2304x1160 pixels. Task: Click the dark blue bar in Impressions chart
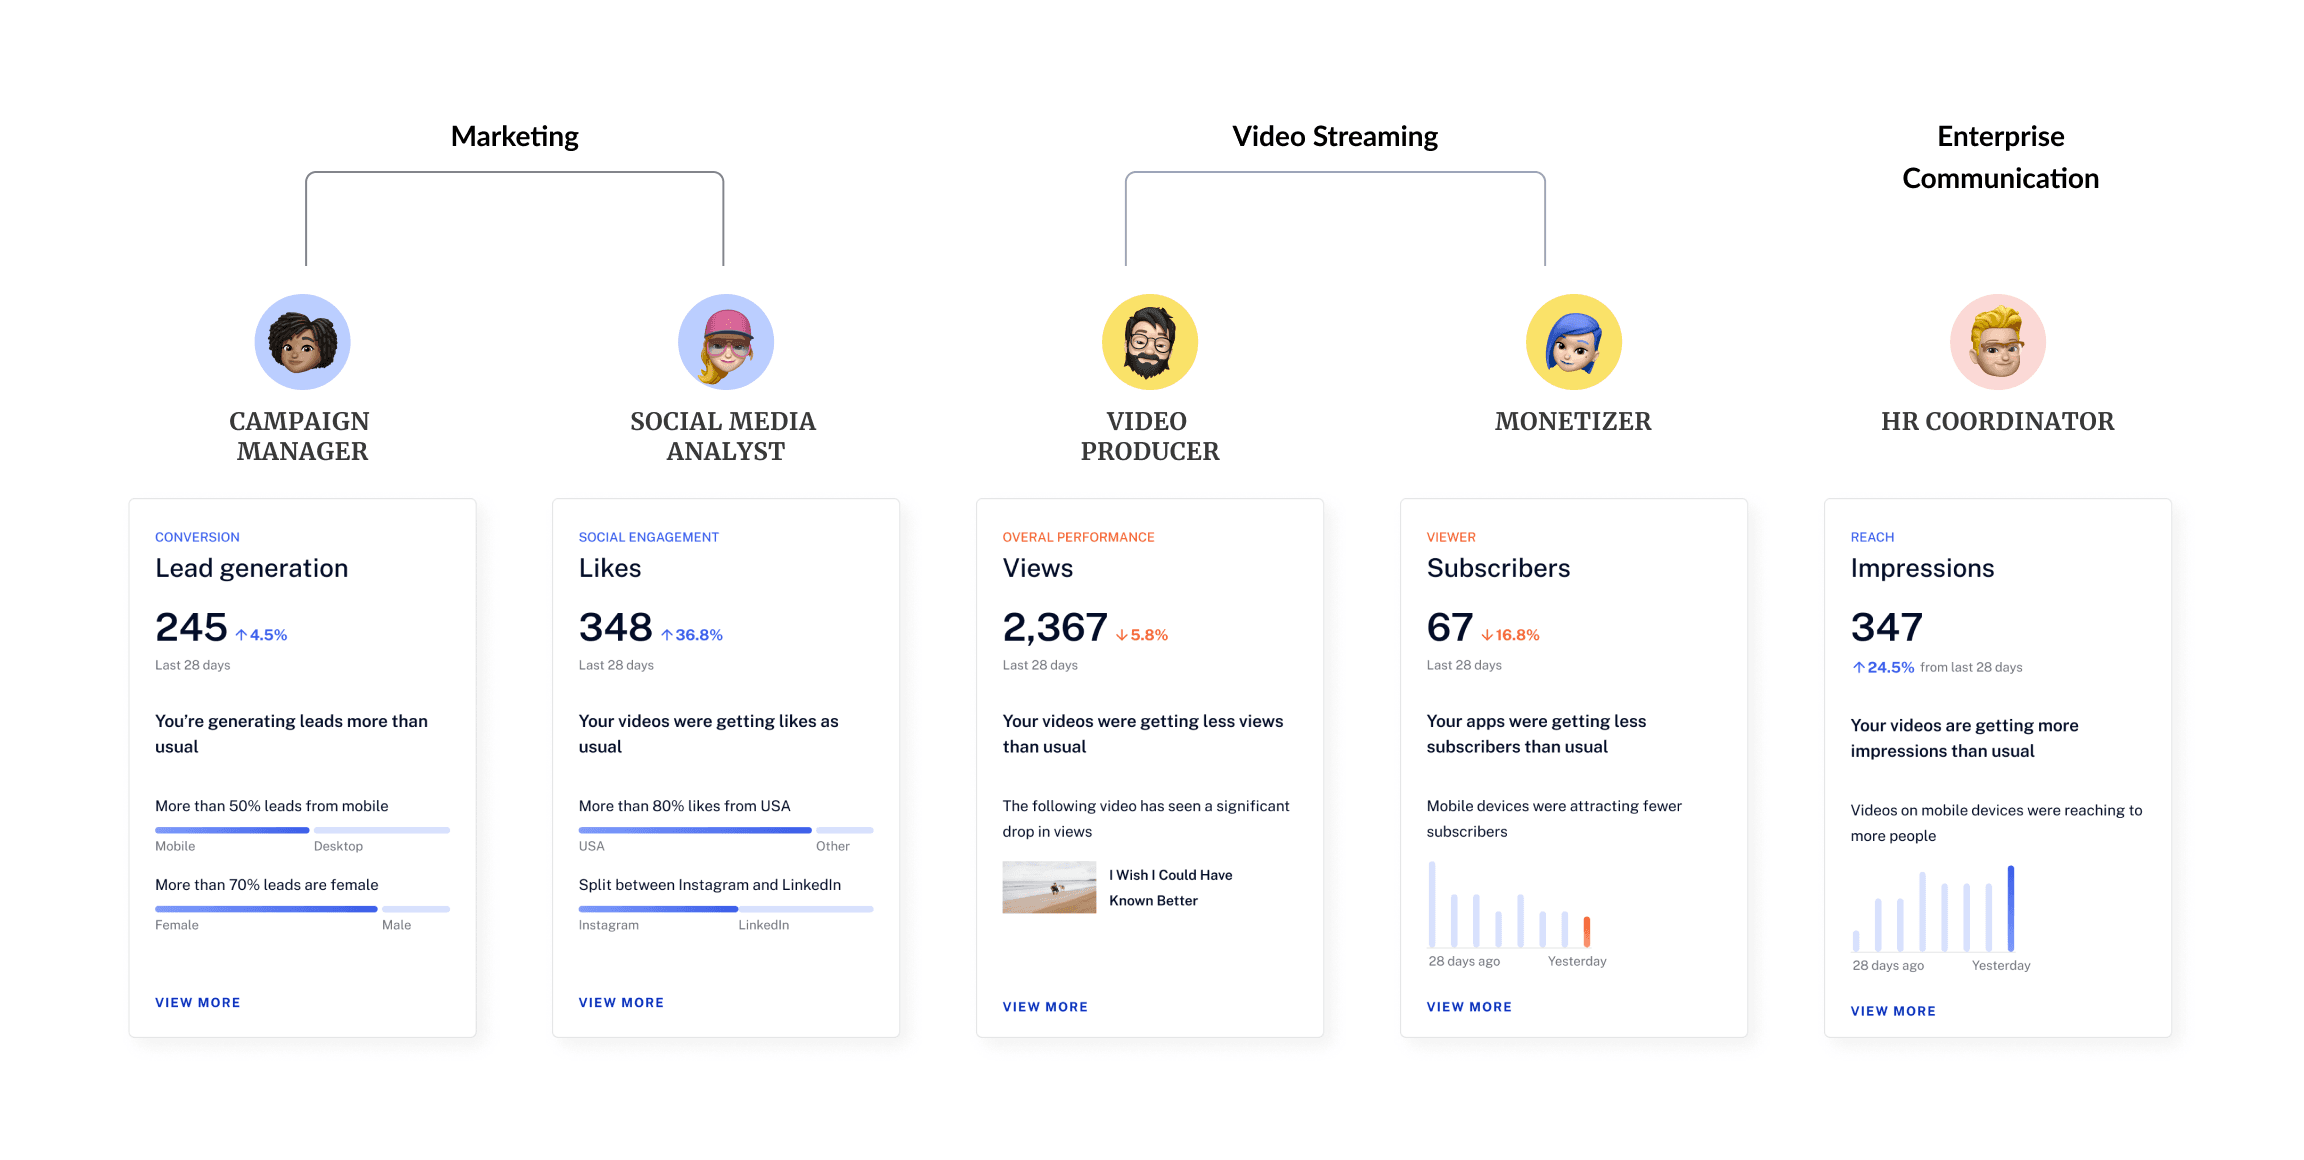pos(2011,908)
